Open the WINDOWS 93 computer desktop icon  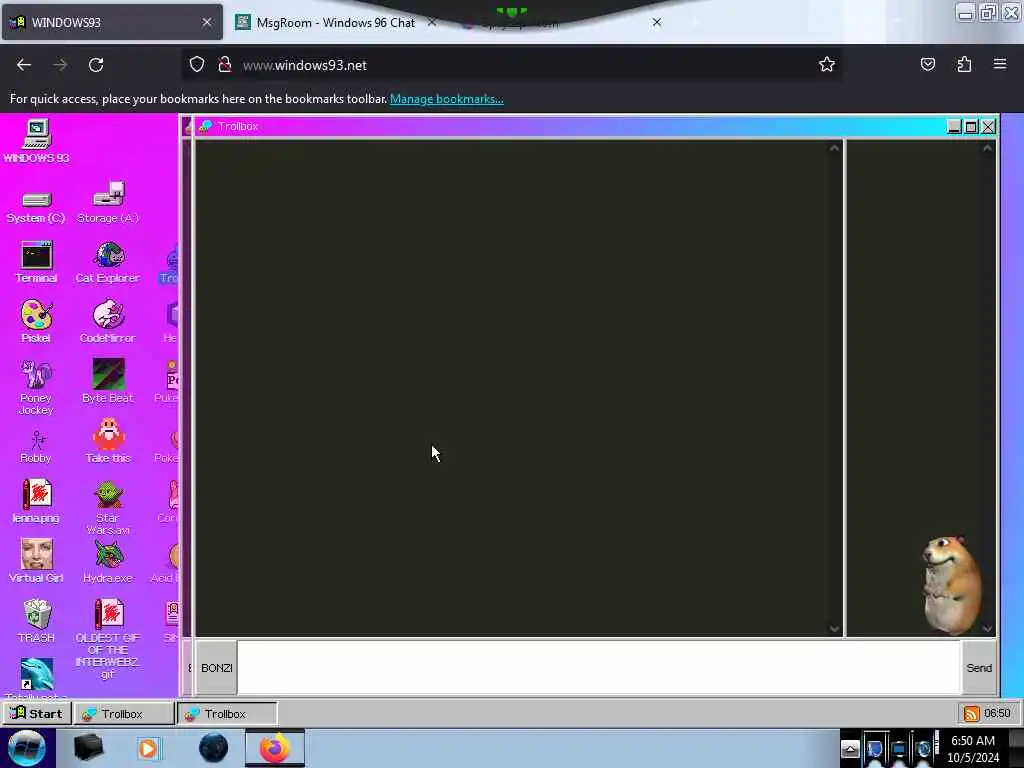[37, 141]
